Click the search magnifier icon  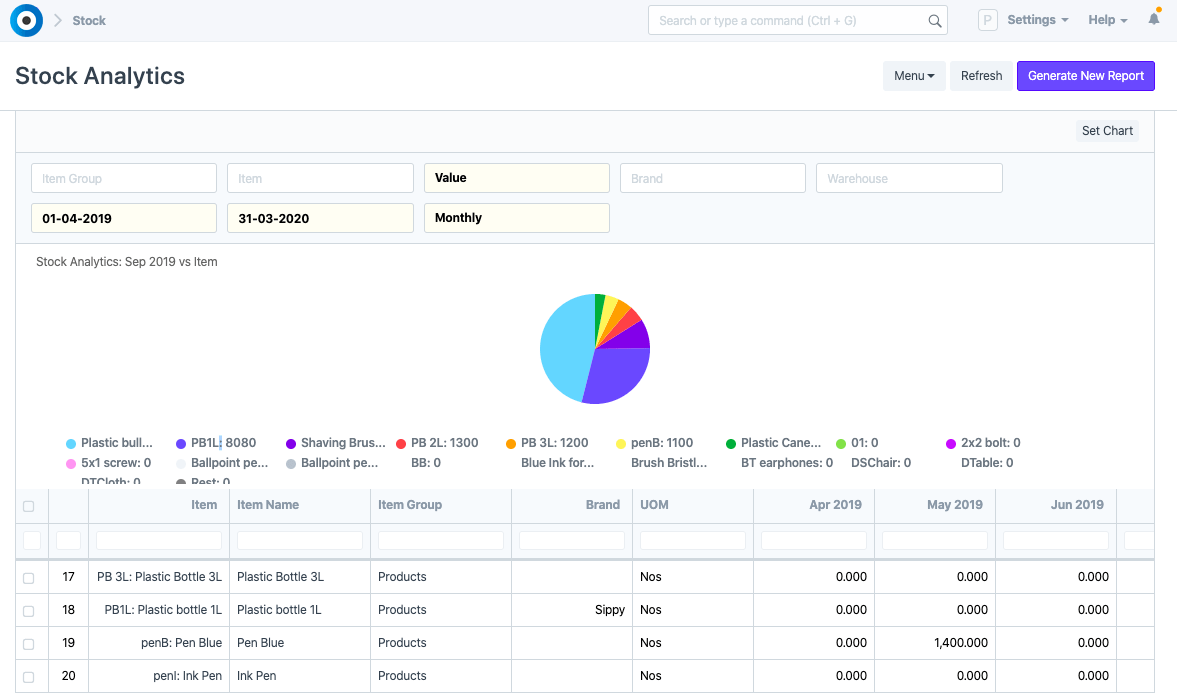[934, 20]
